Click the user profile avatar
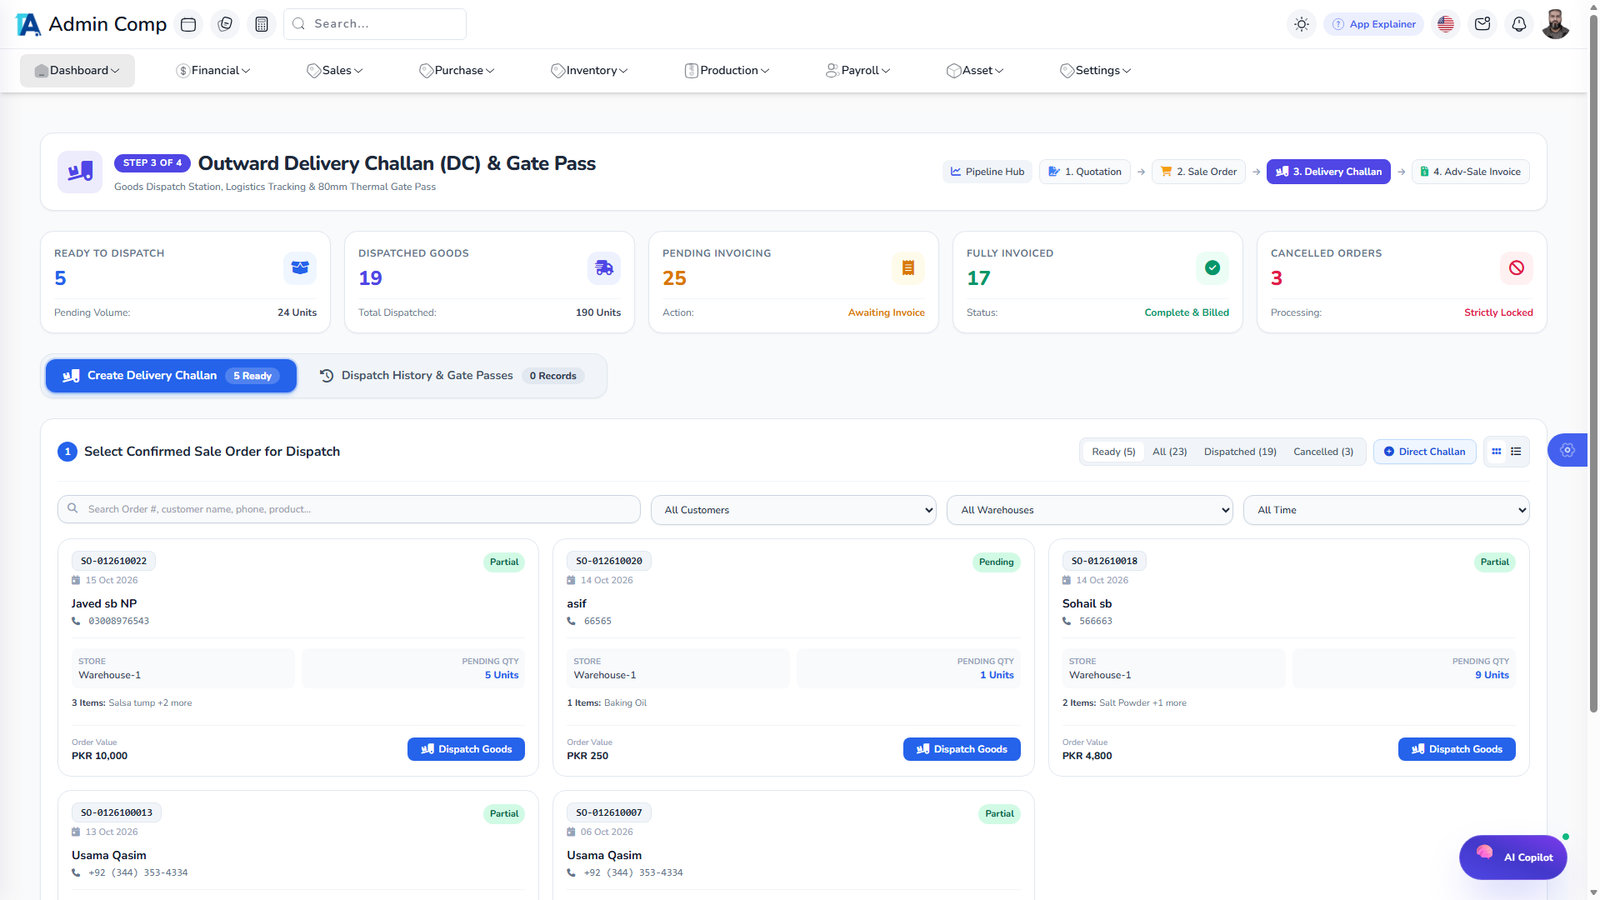 click(x=1556, y=24)
